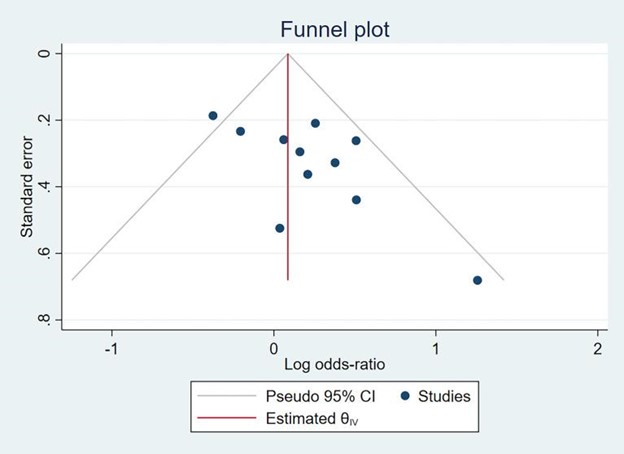624x454 pixels.
Task: Click the far-right study point near 1.25
Action: [x=477, y=280]
